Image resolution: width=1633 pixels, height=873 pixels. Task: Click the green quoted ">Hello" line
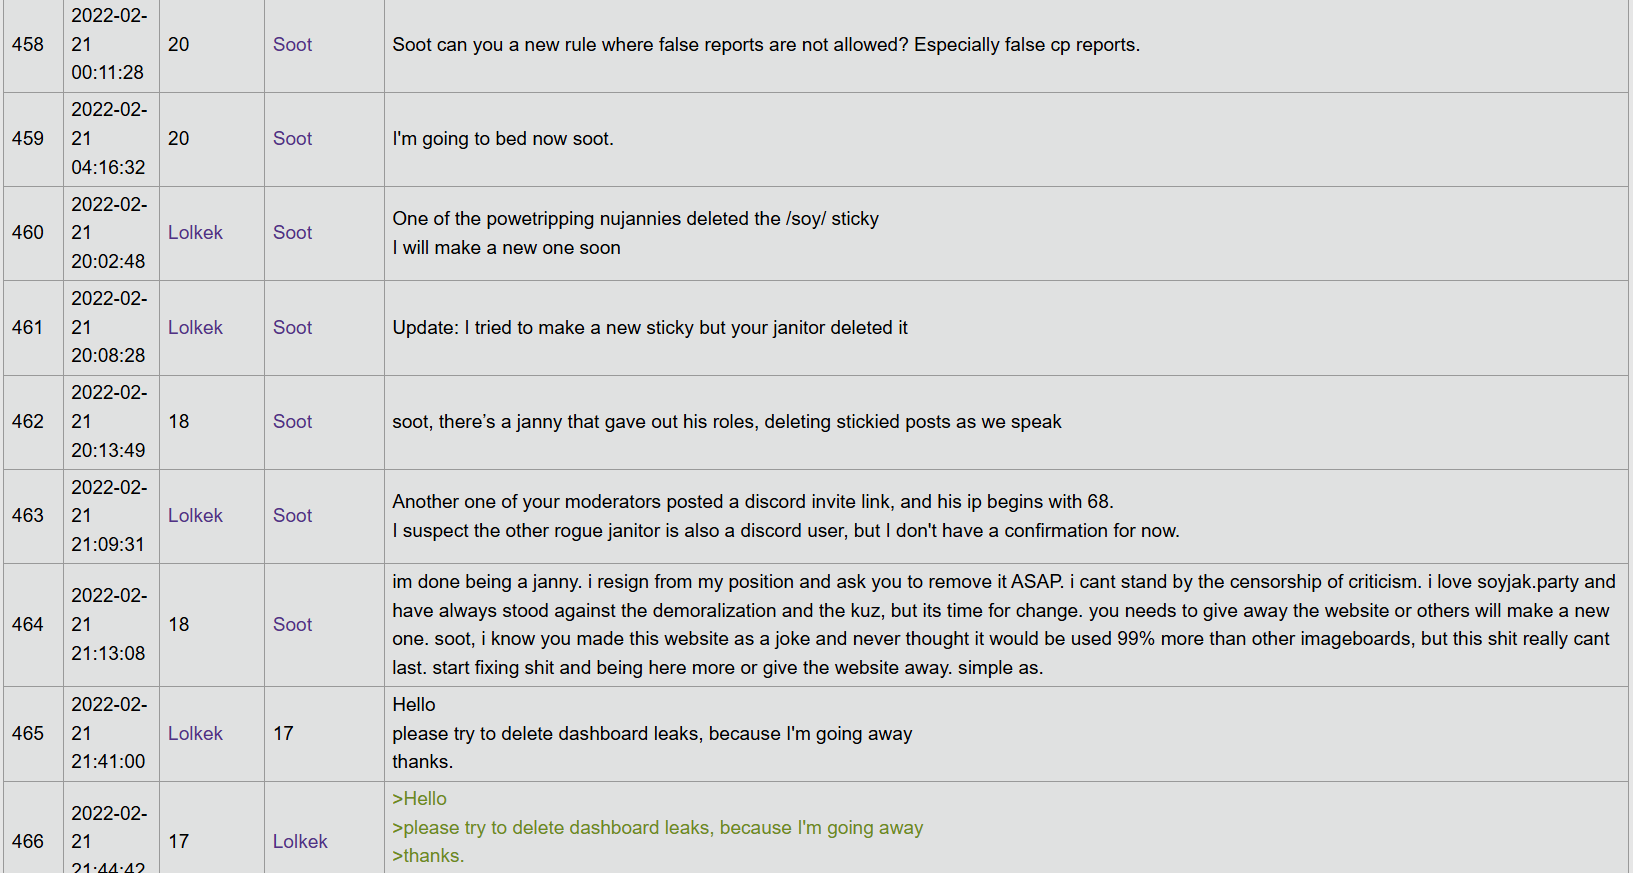pos(420,799)
